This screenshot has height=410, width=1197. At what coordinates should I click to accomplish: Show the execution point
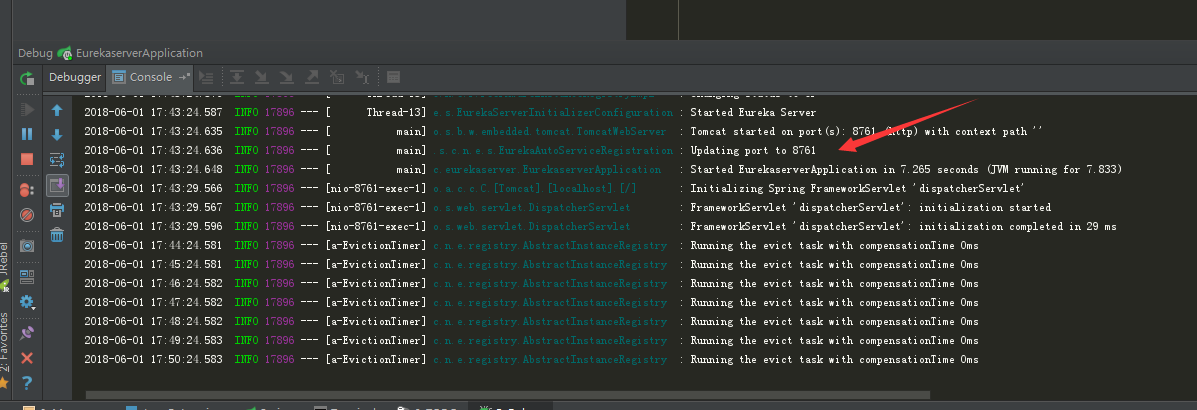click(205, 77)
